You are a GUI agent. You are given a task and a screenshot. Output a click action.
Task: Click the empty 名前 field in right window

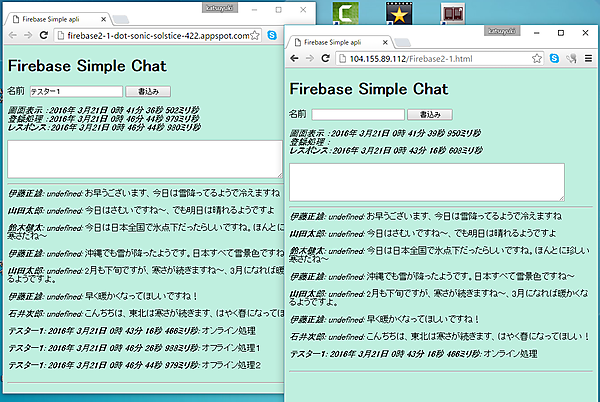[358, 114]
